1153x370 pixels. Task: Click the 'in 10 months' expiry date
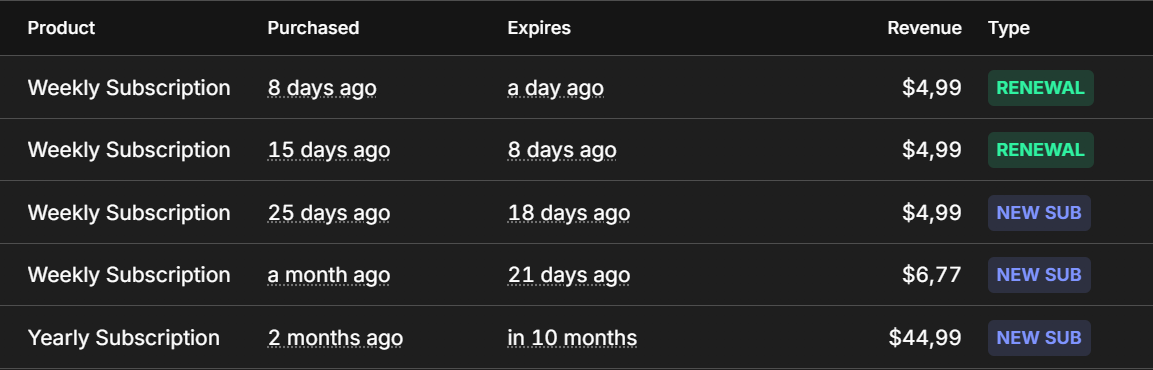572,338
